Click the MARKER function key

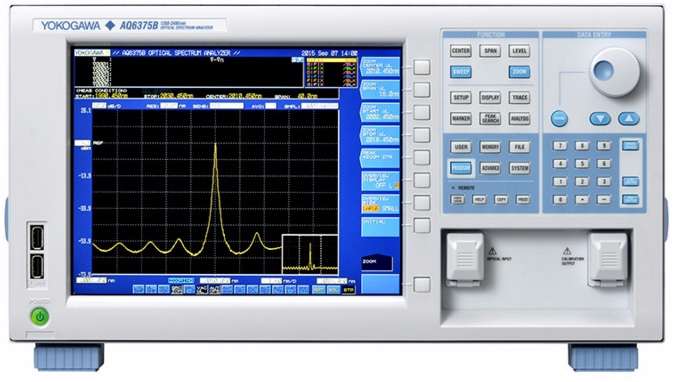pos(461,119)
